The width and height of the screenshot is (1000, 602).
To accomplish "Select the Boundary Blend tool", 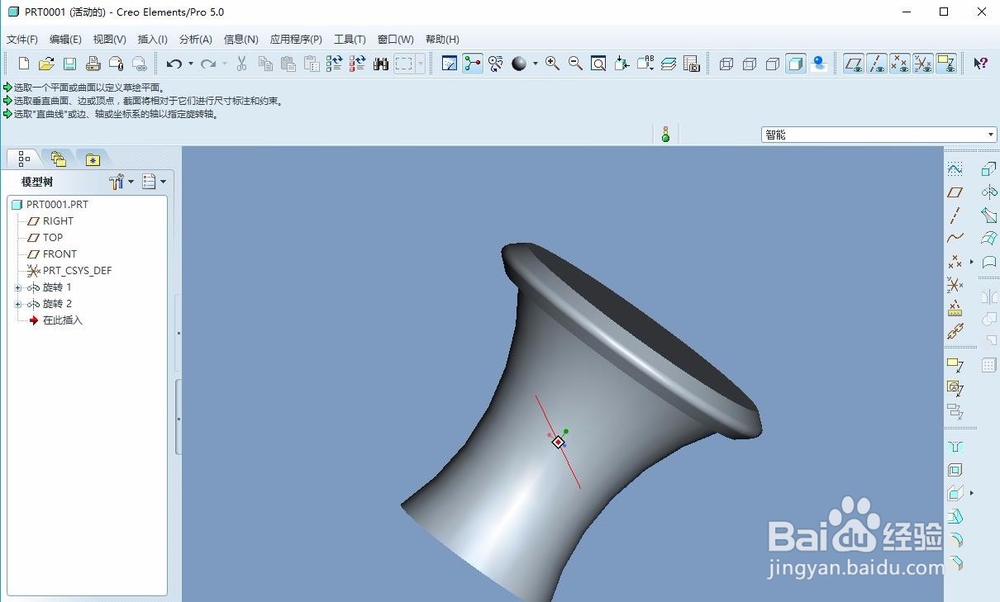I will [x=989, y=238].
